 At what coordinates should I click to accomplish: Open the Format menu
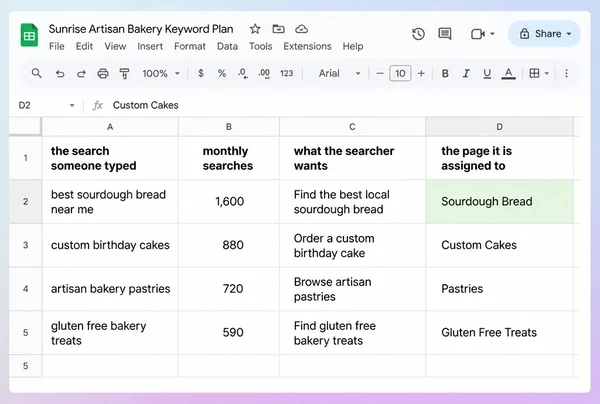pos(190,46)
